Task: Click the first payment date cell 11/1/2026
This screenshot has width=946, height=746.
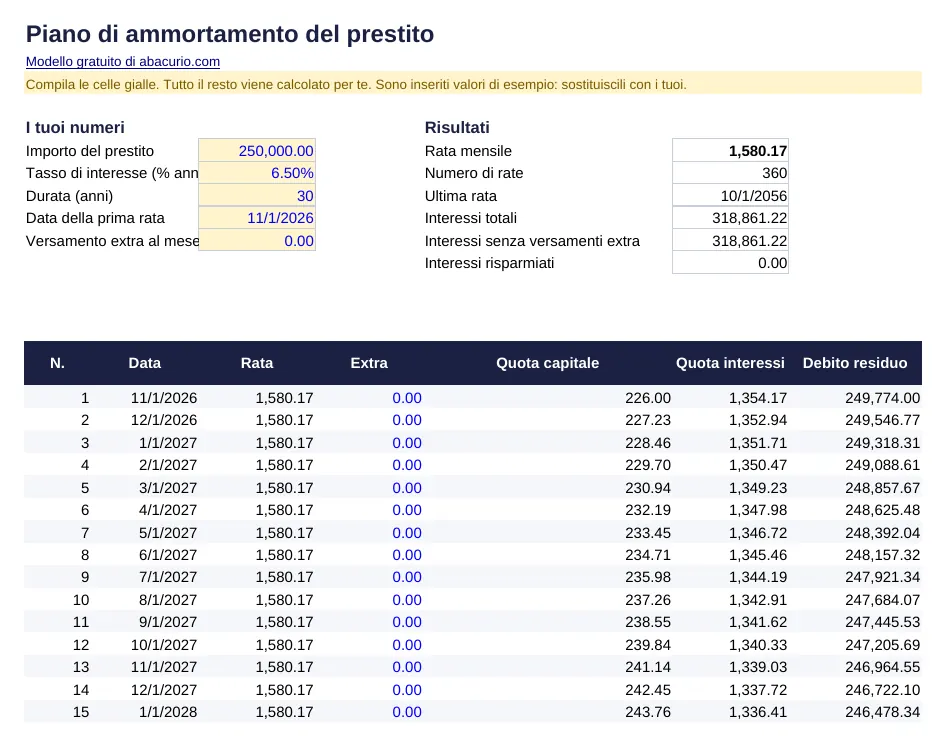Action: (x=257, y=218)
